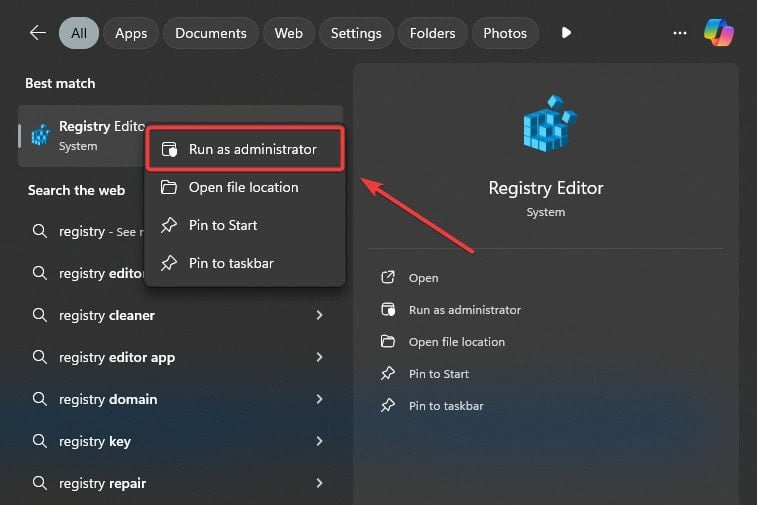
Task: Show more filters with the play arrow
Action: click(566, 33)
